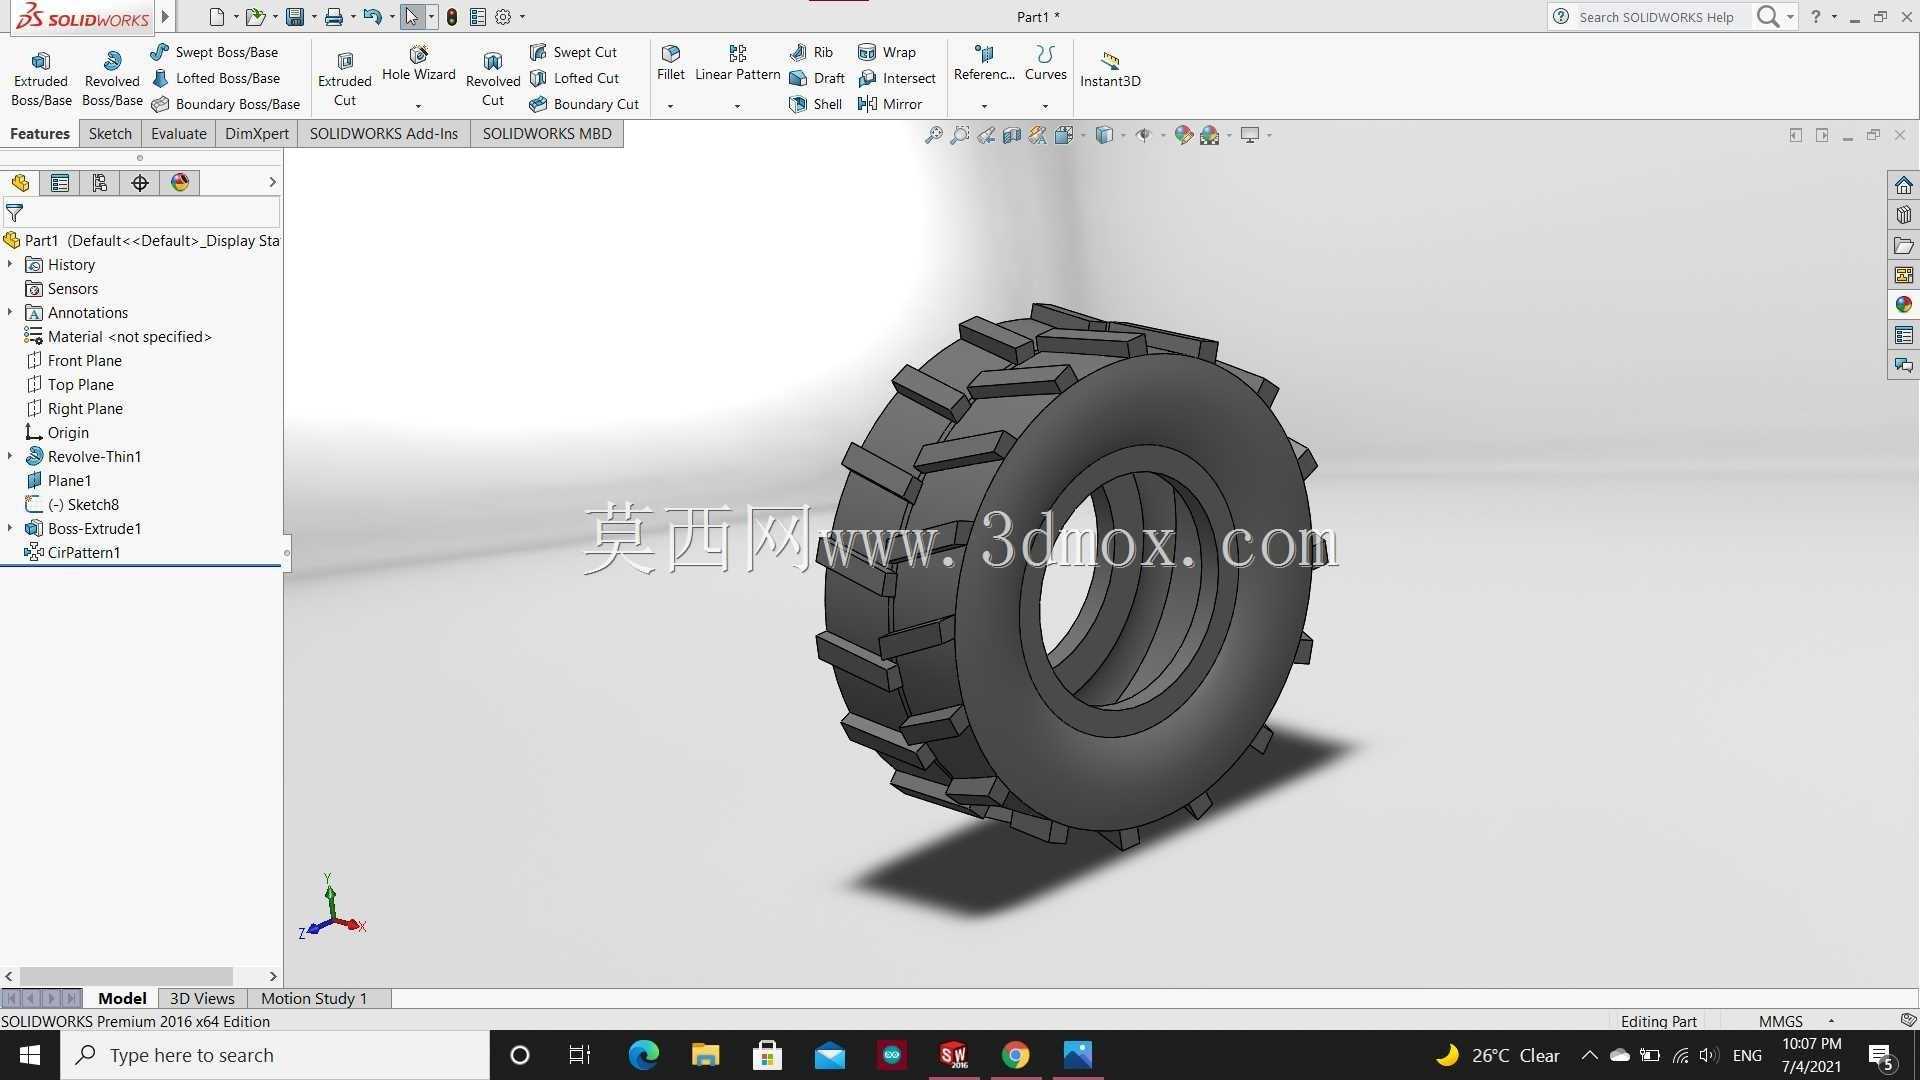Open the Curves tool
Viewport: 1920px width, 1080px height.
coord(1045,63)
